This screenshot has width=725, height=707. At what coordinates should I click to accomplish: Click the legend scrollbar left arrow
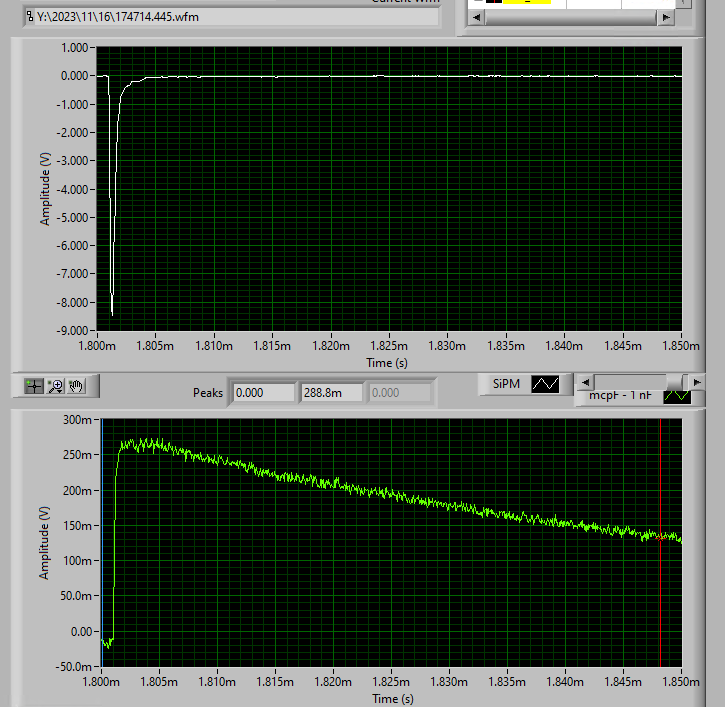[585, 382]
